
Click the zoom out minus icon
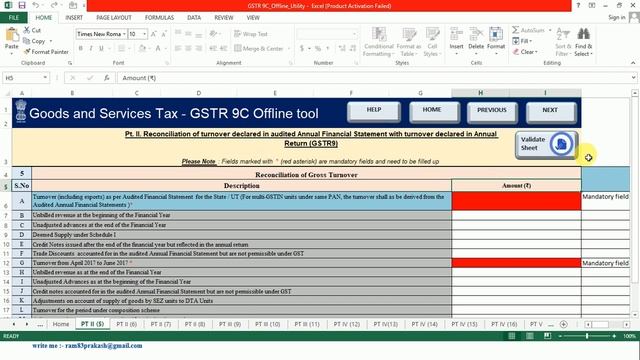pyautogui.click(x=560, y=336)
